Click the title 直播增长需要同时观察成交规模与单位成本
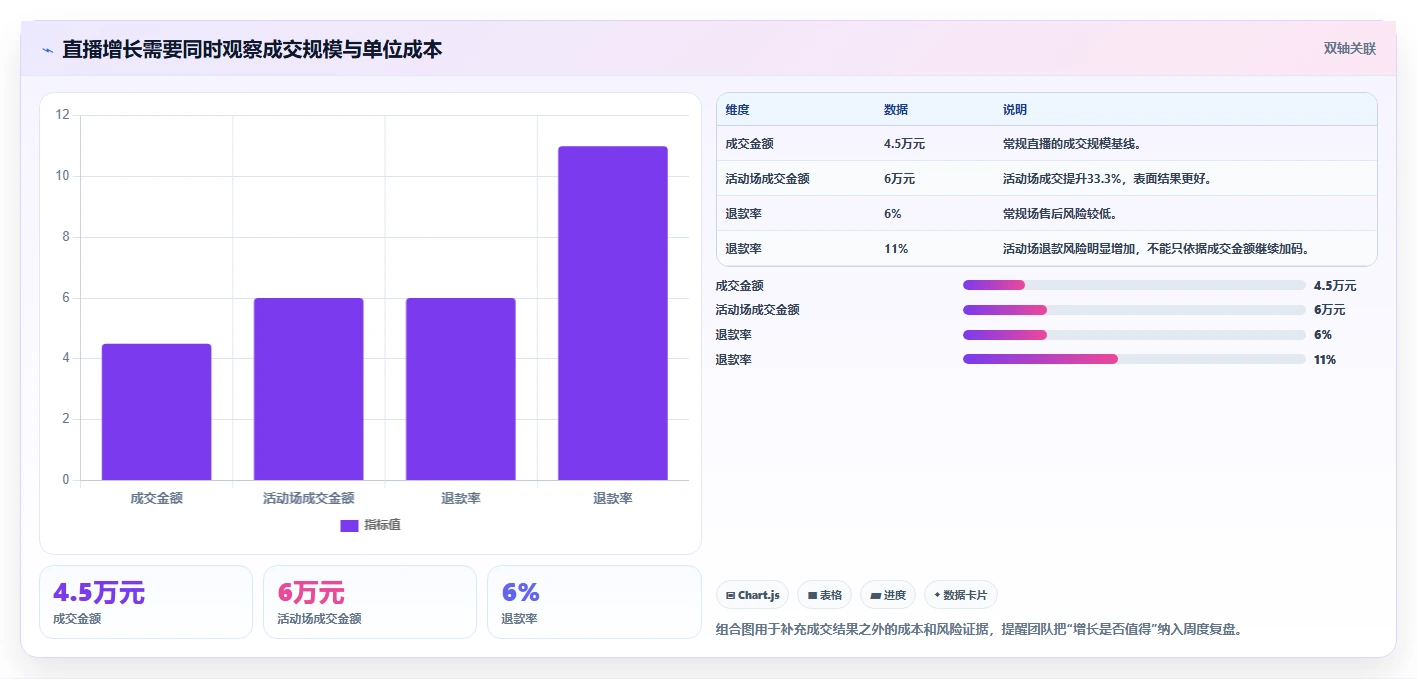Viewport: 1417px width, 679px height. pyautogui.click(x=252, y=50)
